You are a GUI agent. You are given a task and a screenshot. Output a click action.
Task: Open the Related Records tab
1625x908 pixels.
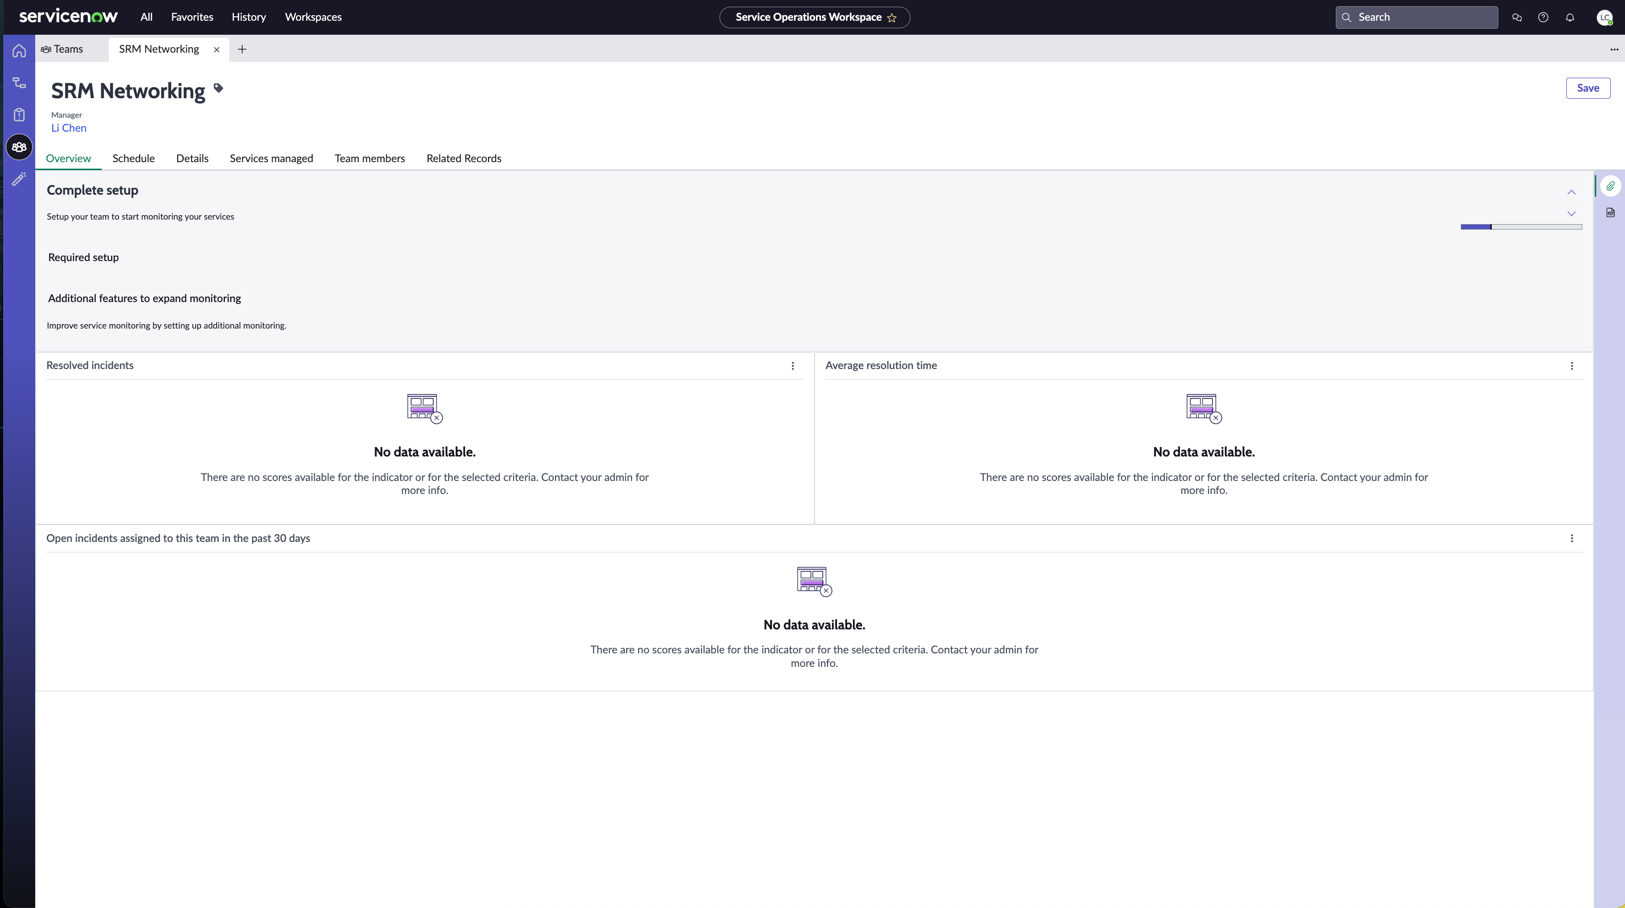[464, 159]
